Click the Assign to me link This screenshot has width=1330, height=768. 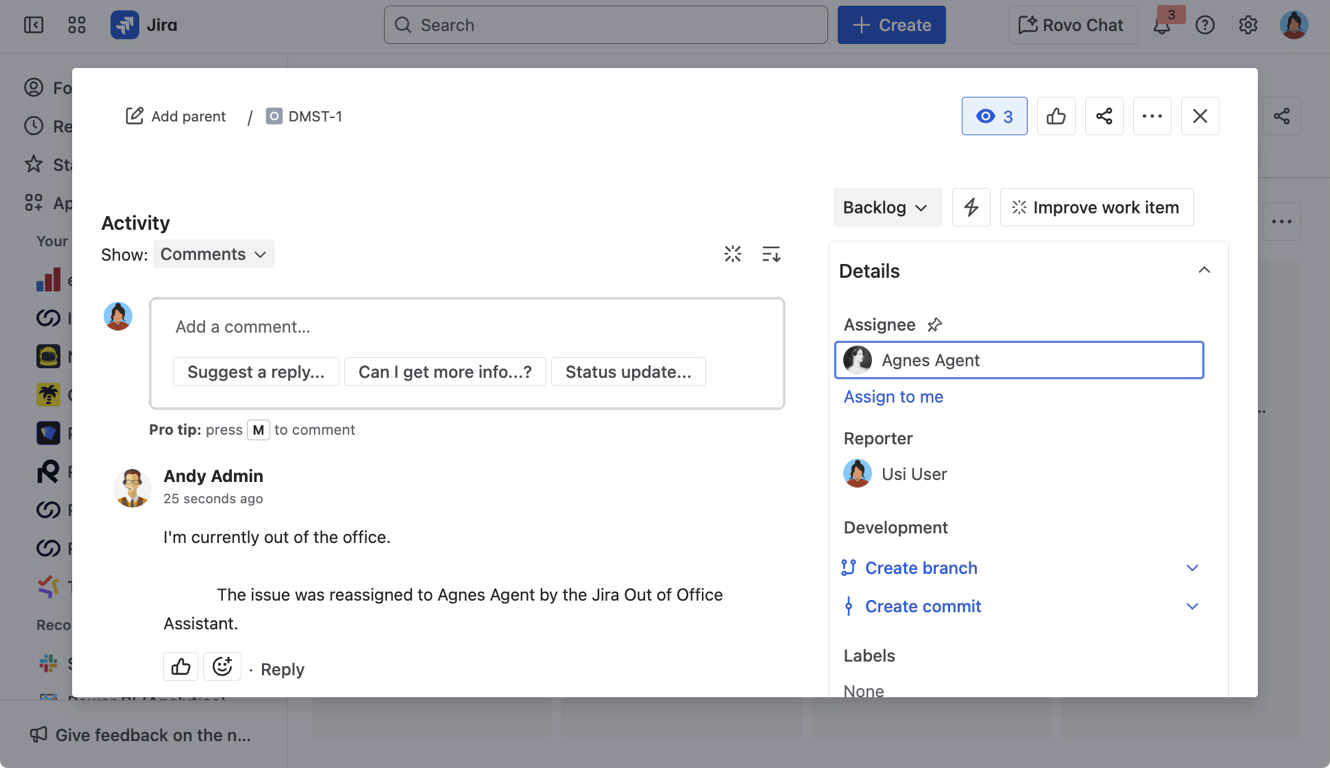pos(893,397)
